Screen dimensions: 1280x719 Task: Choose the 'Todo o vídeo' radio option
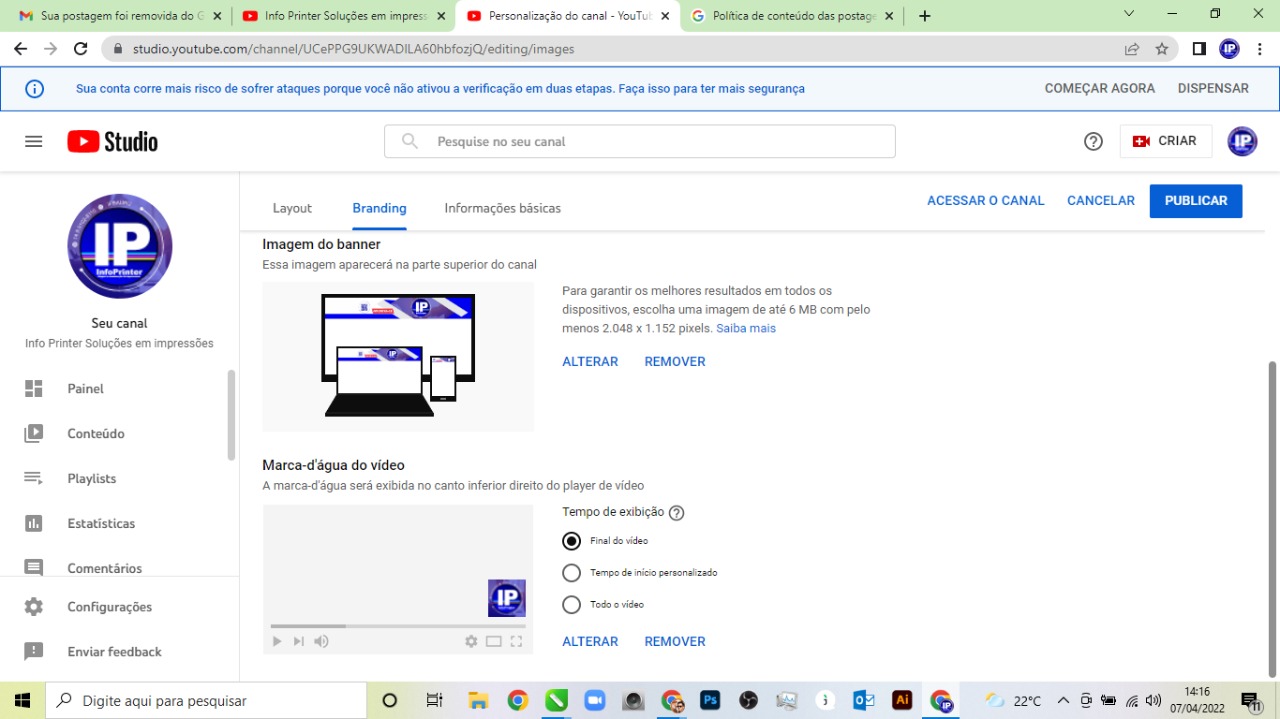(571, 605)
